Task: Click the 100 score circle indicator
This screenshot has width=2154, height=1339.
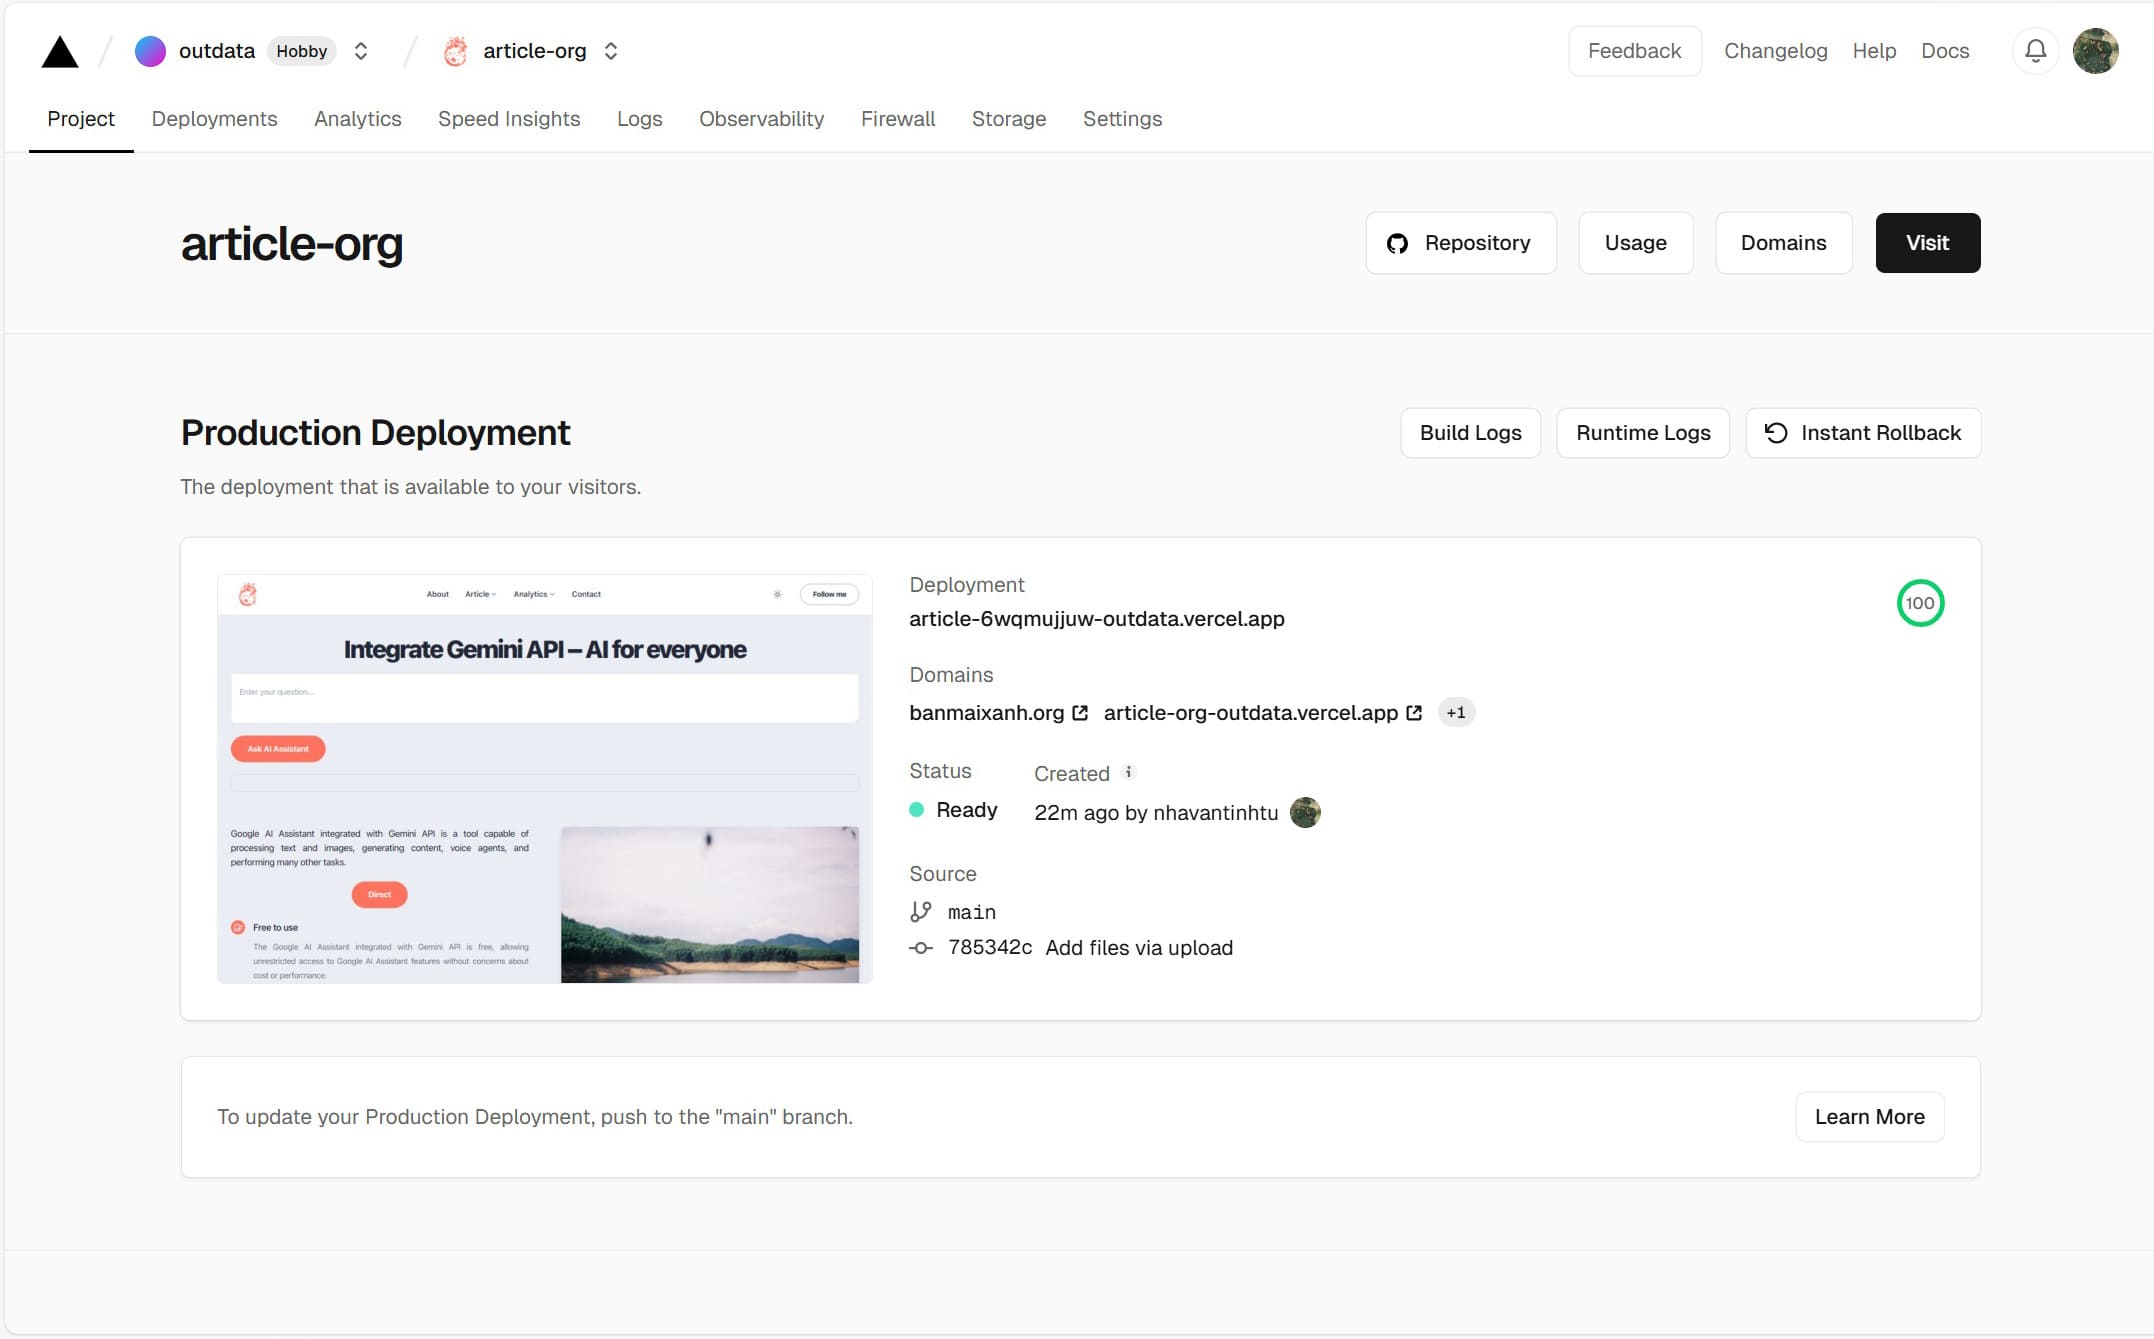Action: (x=1920, y=603)
